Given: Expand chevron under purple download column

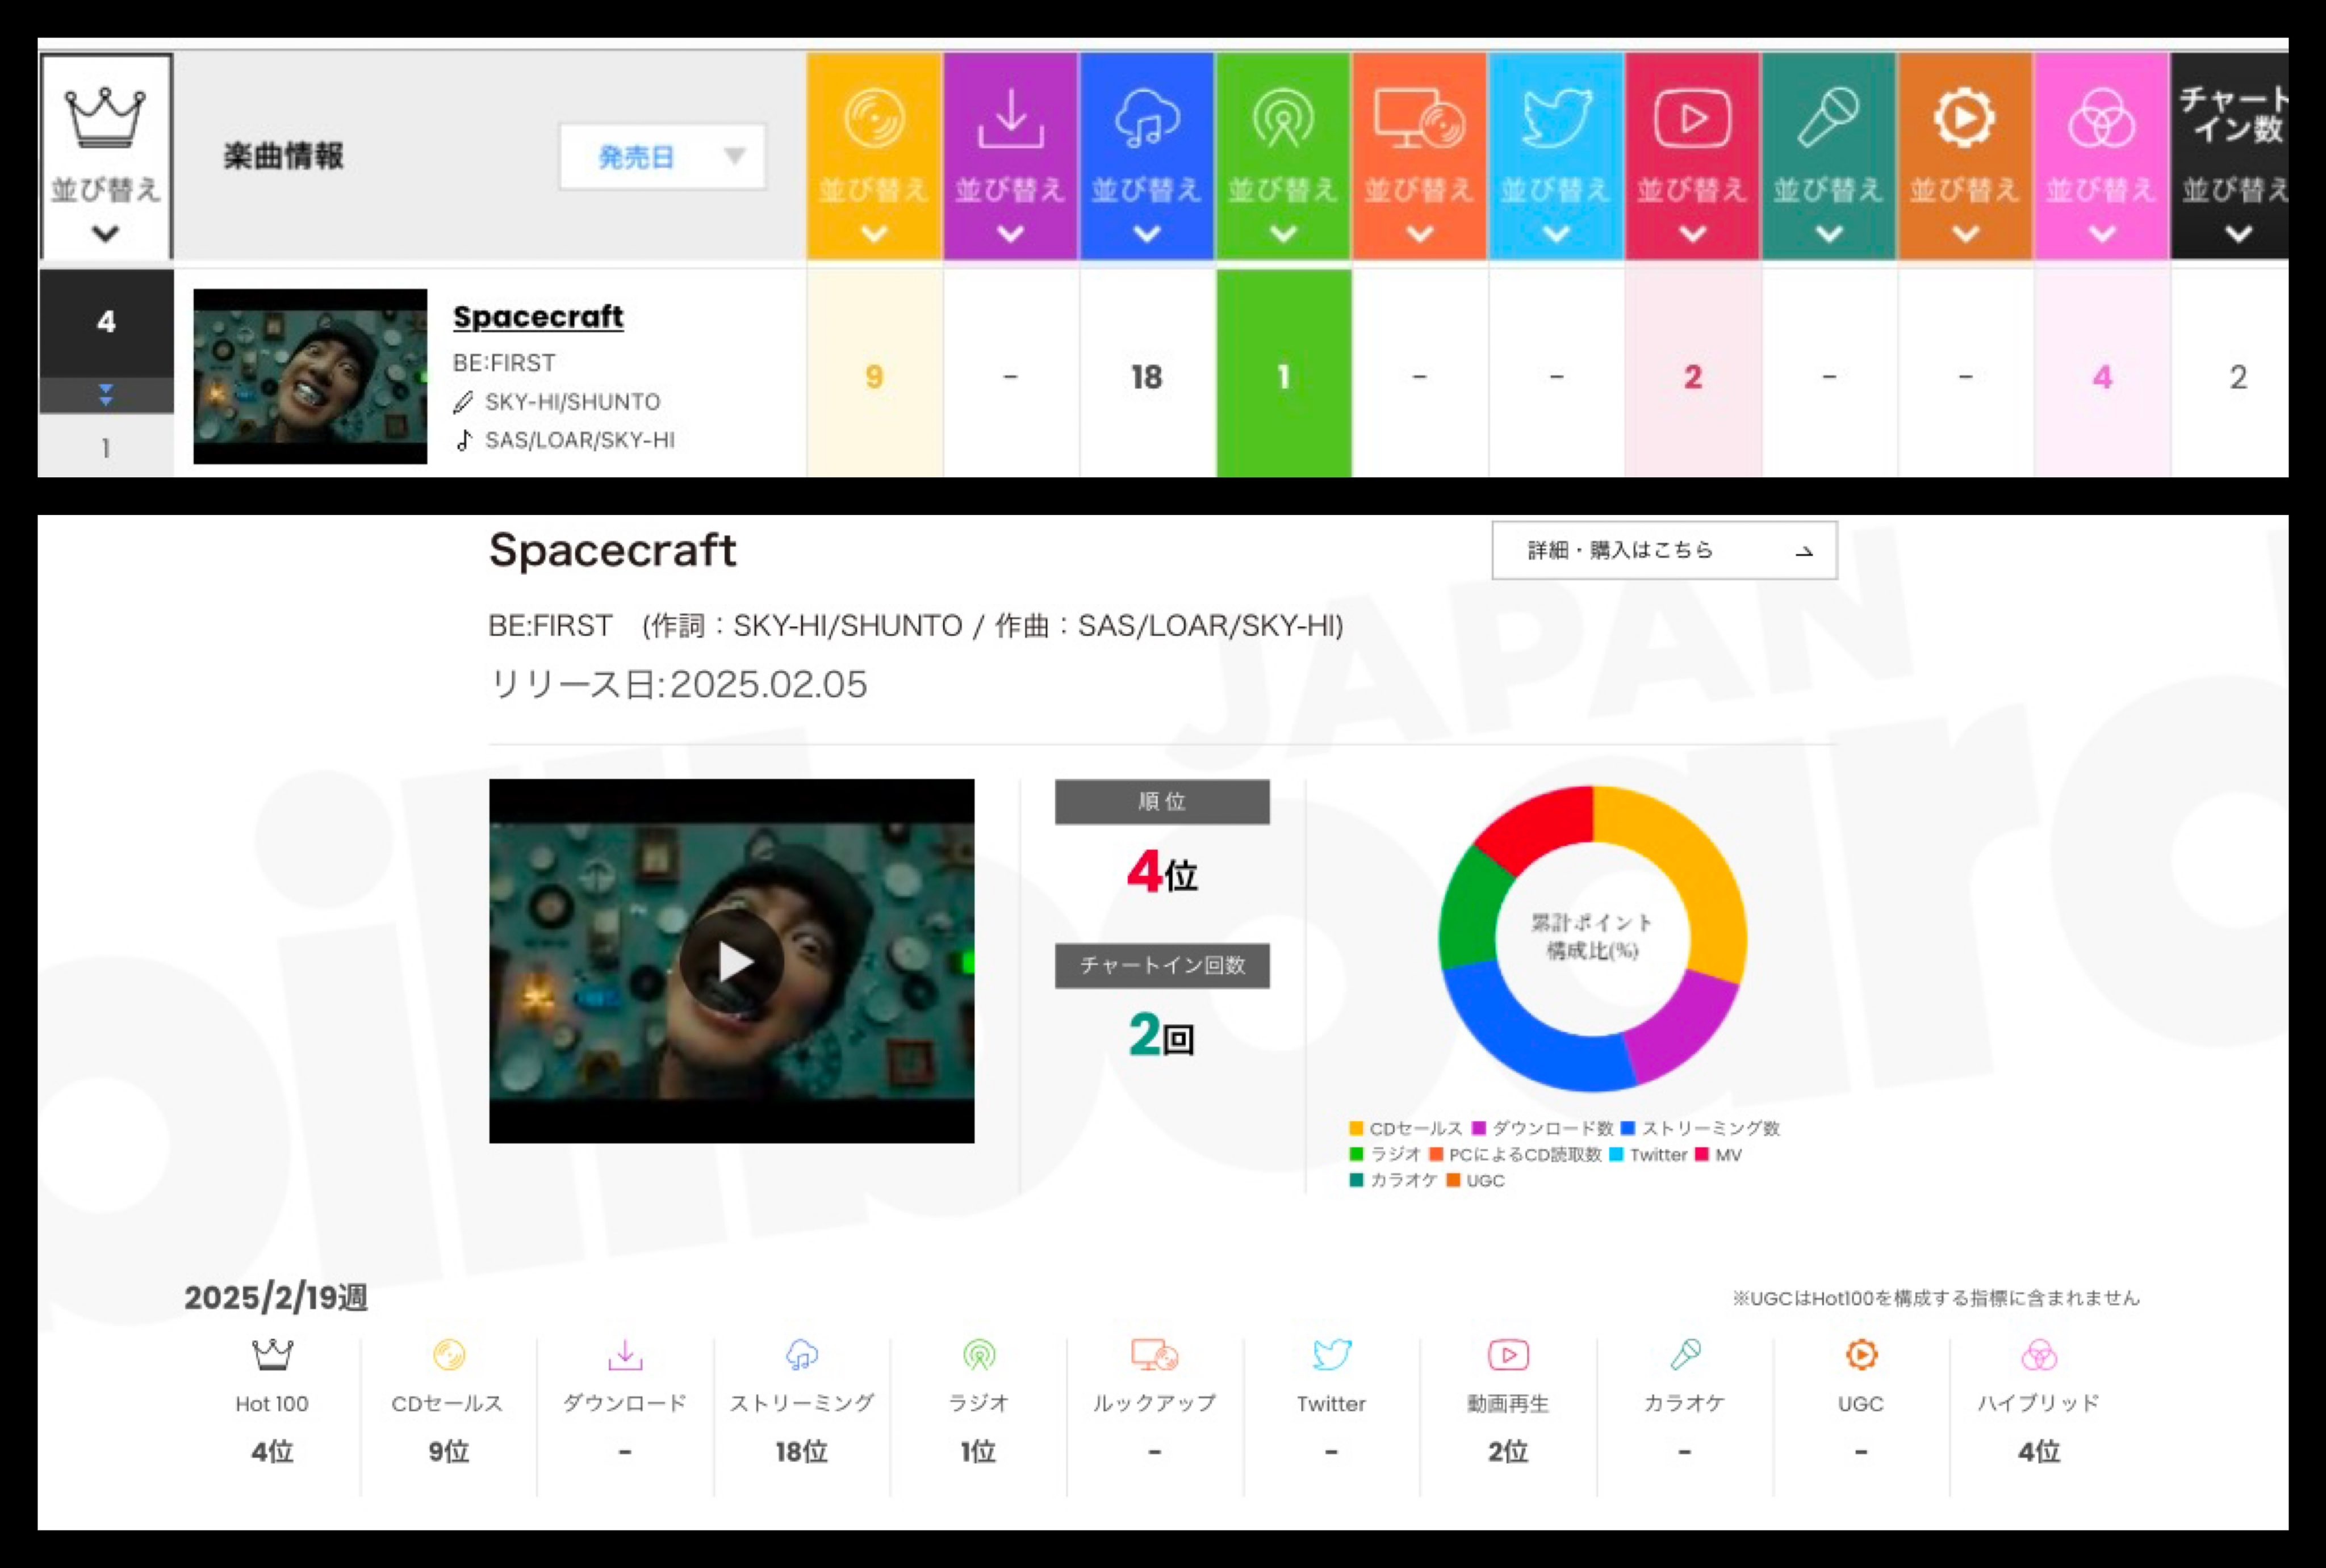Looking at the screenshot, I should pos(1010,234).
